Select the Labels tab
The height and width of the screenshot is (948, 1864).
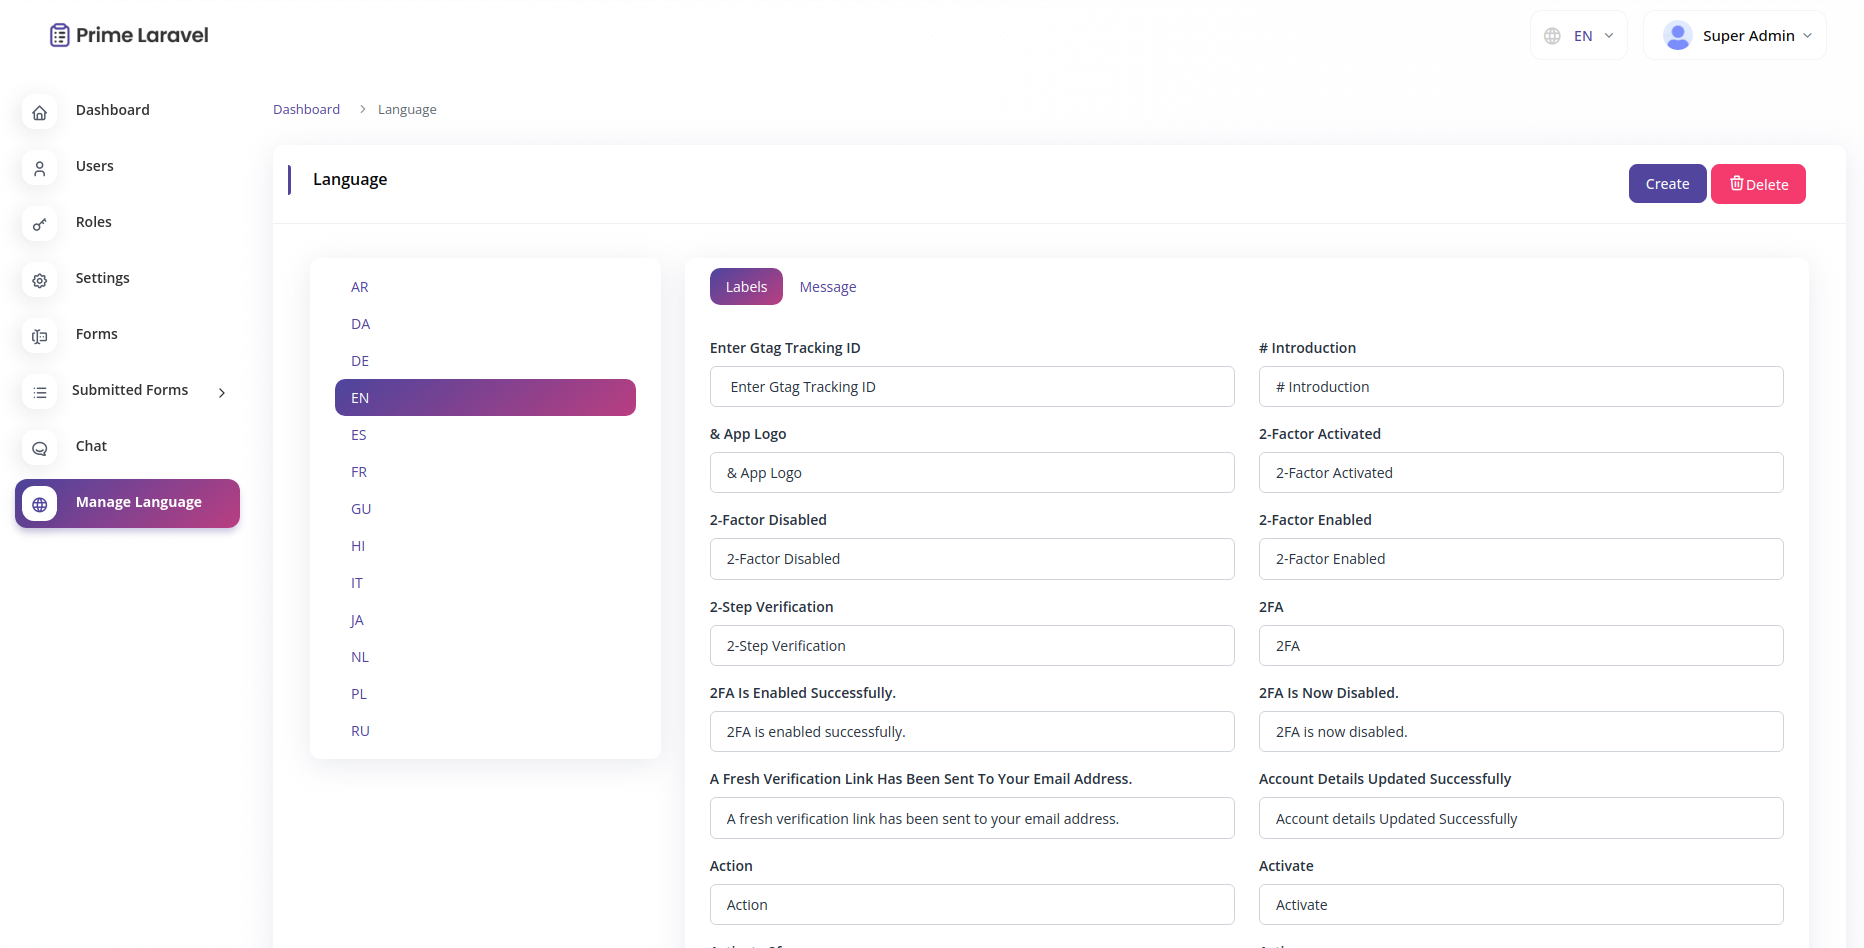746,286
